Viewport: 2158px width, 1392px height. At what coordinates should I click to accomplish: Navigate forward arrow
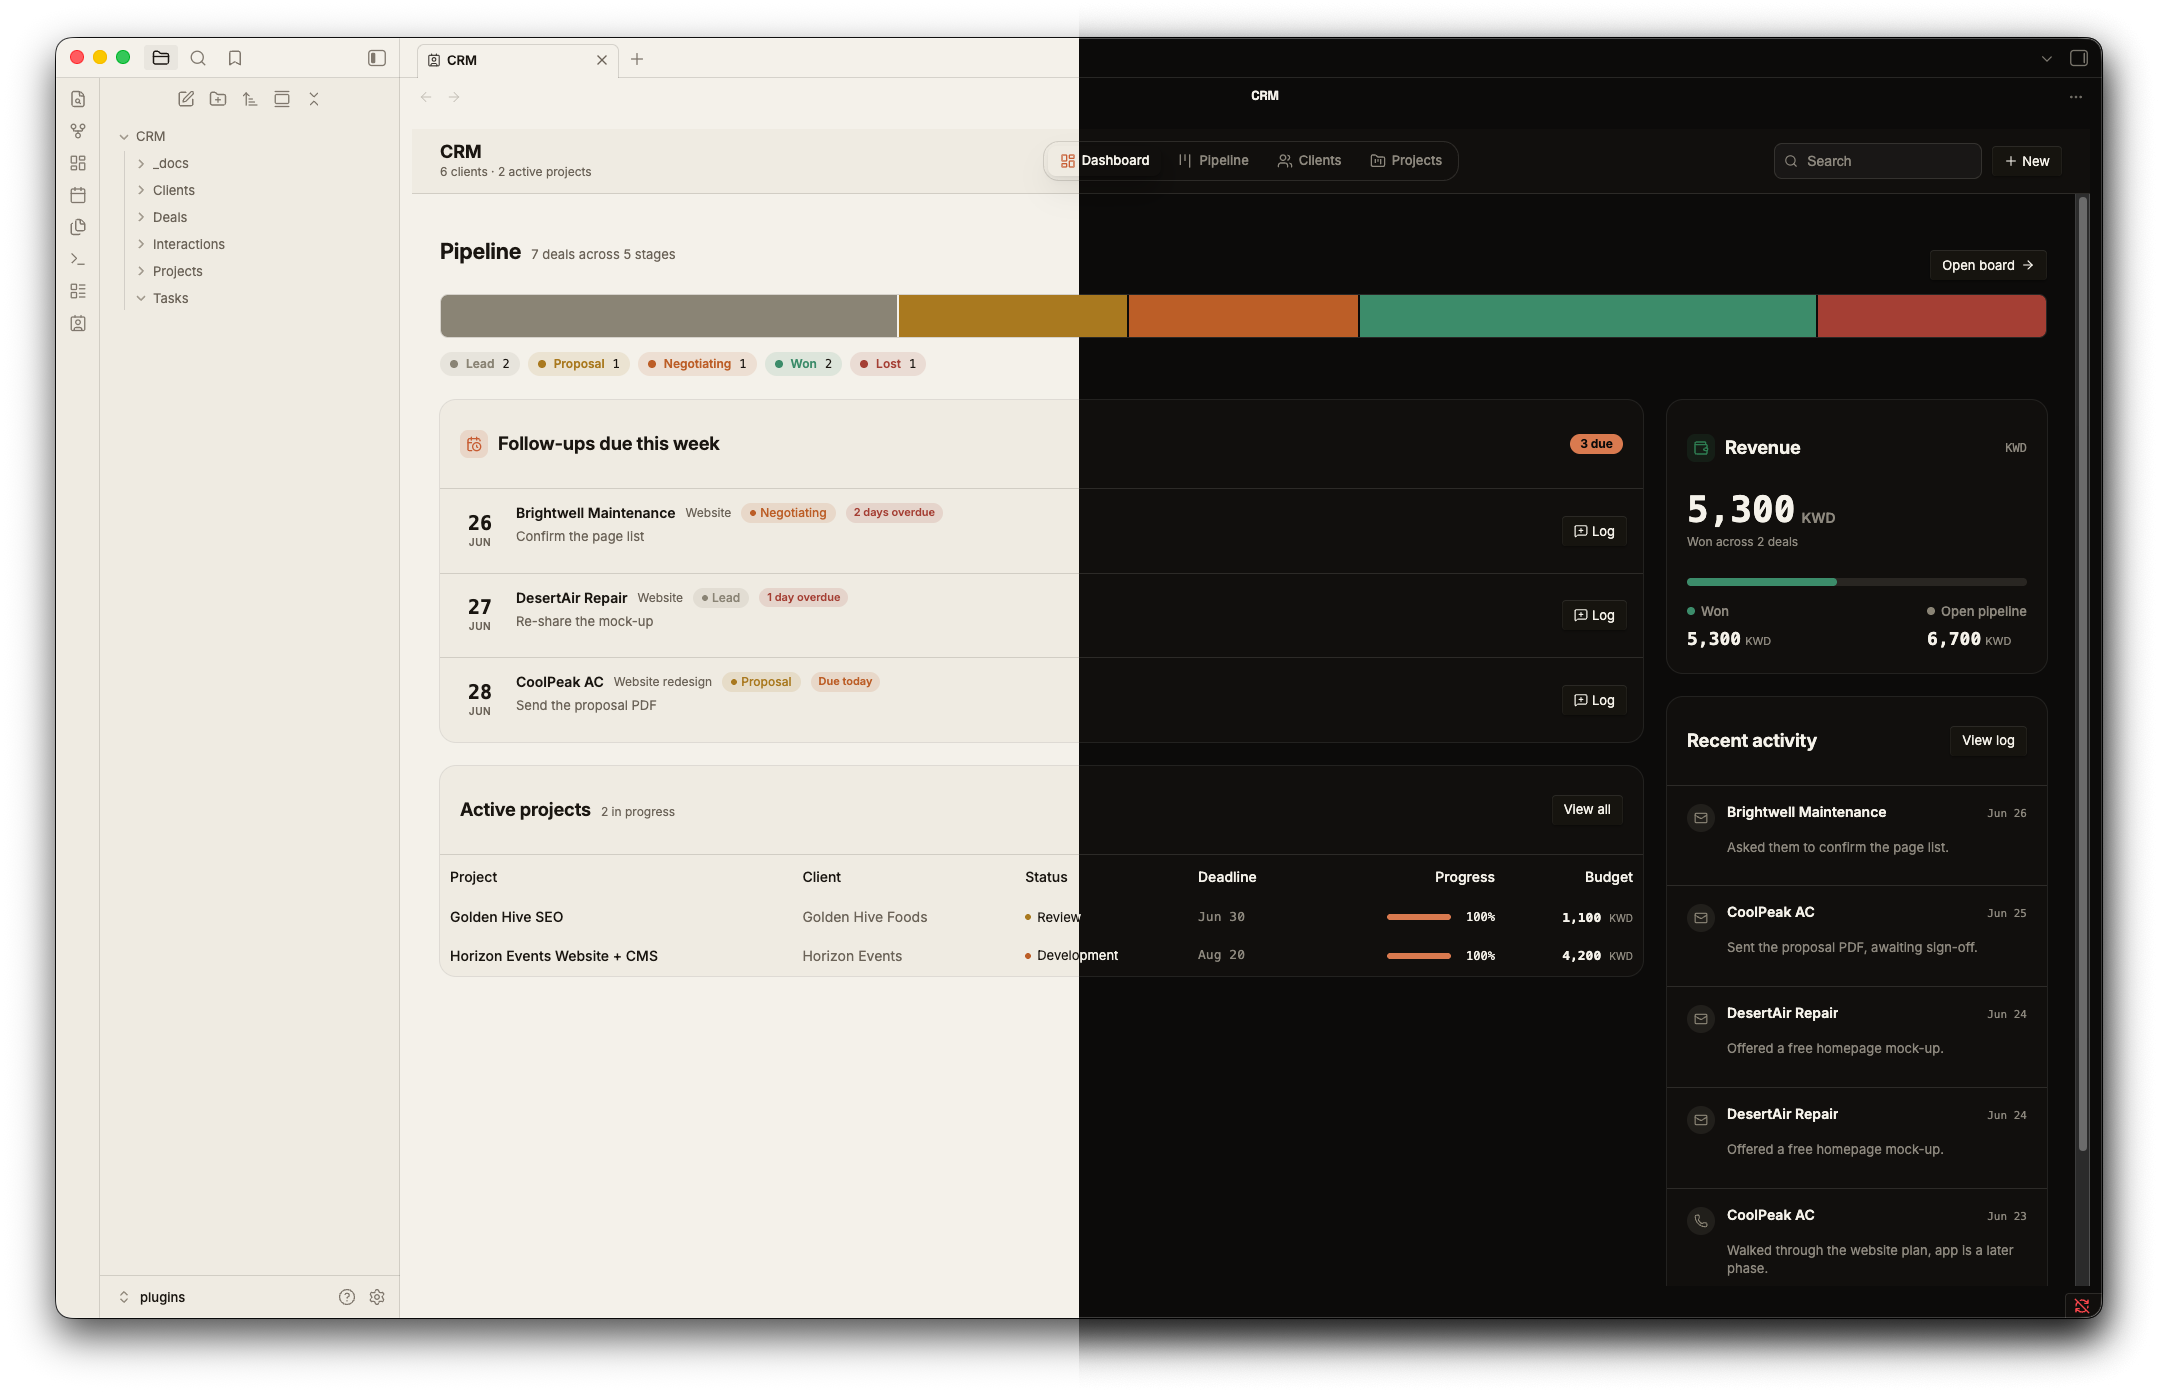coord(454,97)
